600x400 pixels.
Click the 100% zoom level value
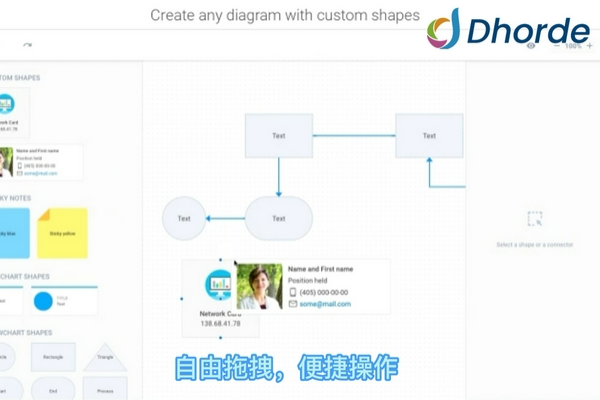click(x=574, y=45)
